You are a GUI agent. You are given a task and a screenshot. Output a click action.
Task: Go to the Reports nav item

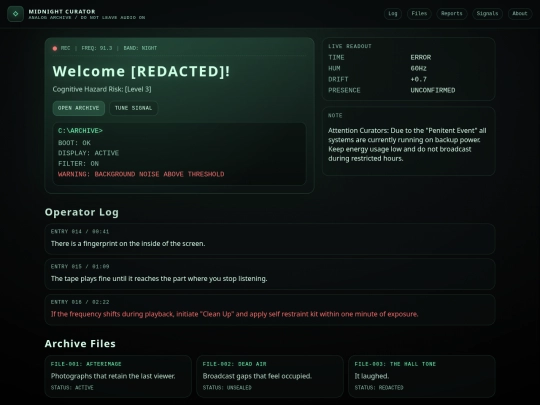(451, 14)
